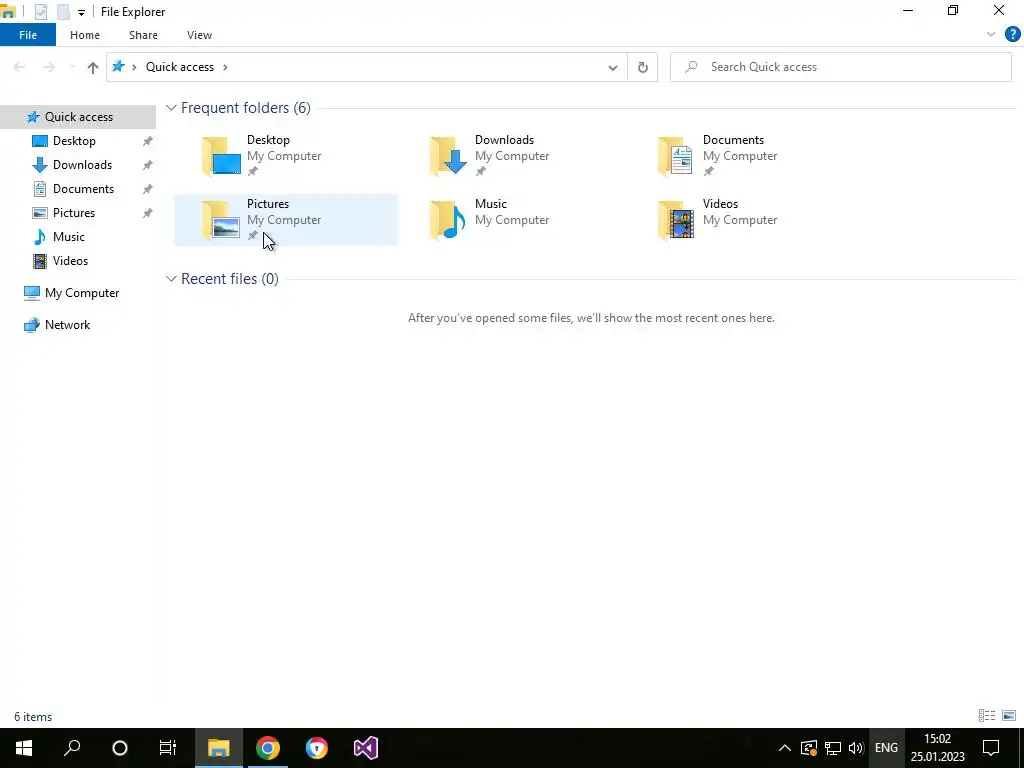
Task: Select Network in navigation pane
Action: (67, 325)
